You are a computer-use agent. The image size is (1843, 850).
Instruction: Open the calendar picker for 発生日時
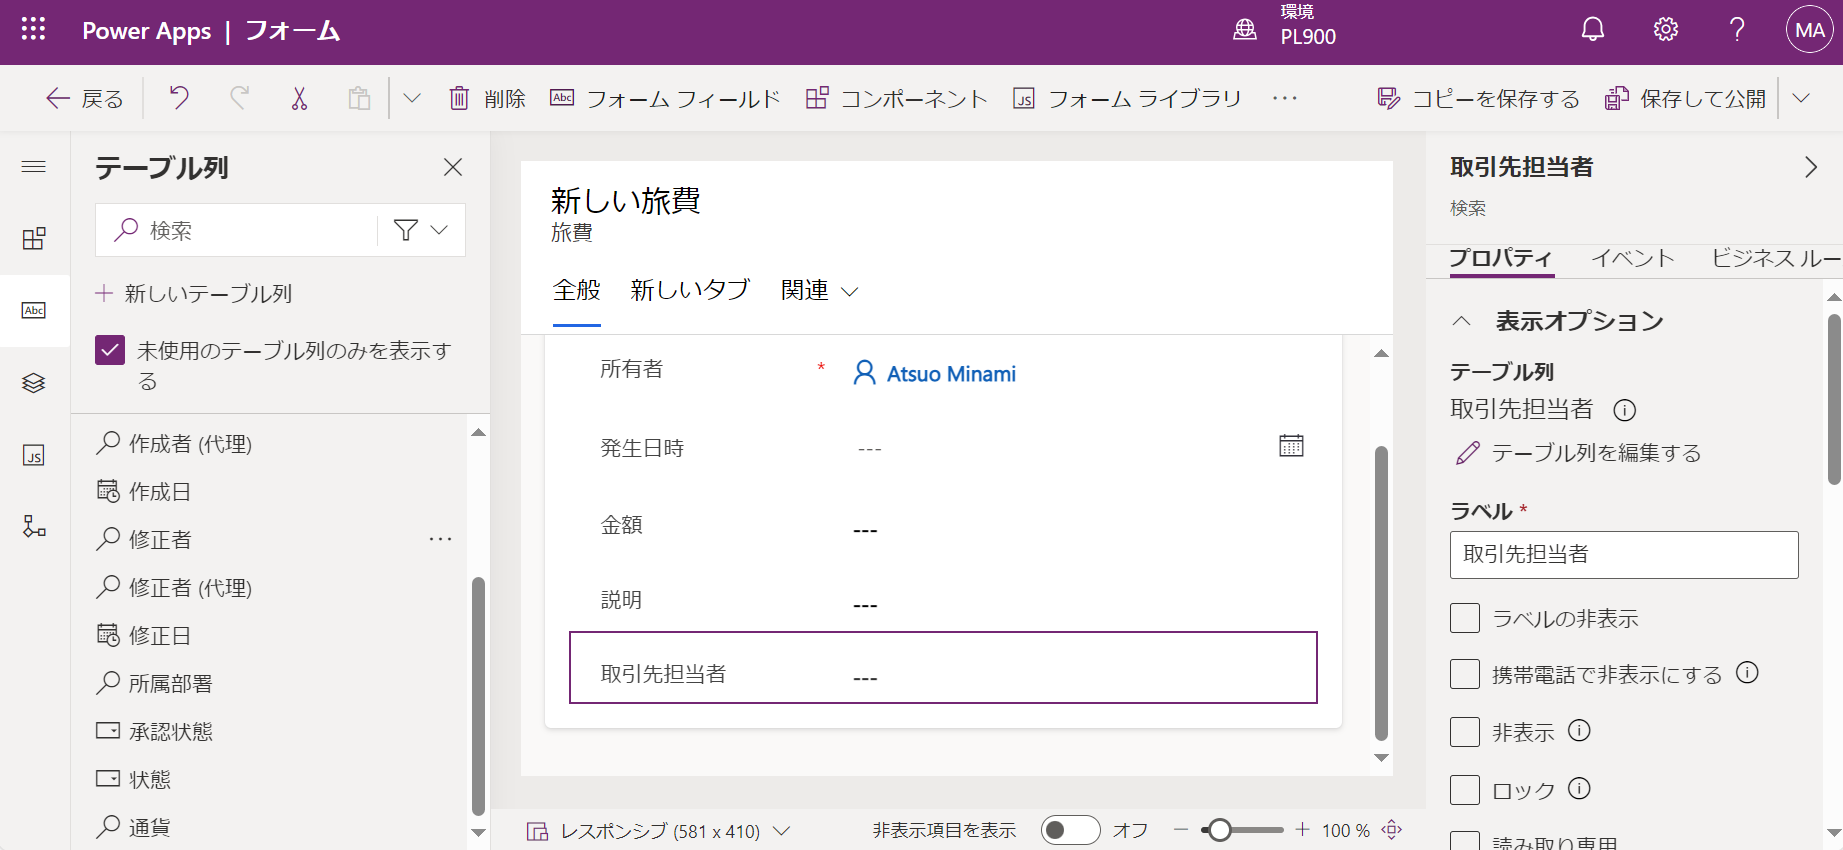pyautogui.click(x=1291, y=446)
